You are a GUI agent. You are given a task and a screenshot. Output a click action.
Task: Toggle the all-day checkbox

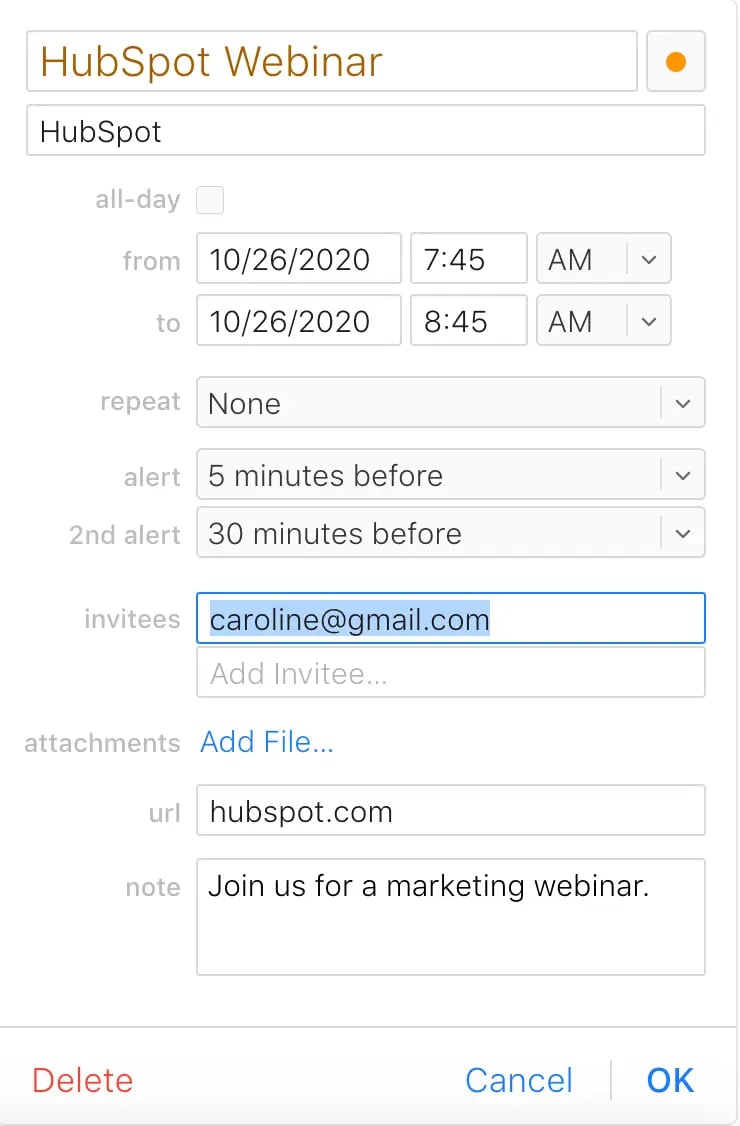tap(210, 200)
